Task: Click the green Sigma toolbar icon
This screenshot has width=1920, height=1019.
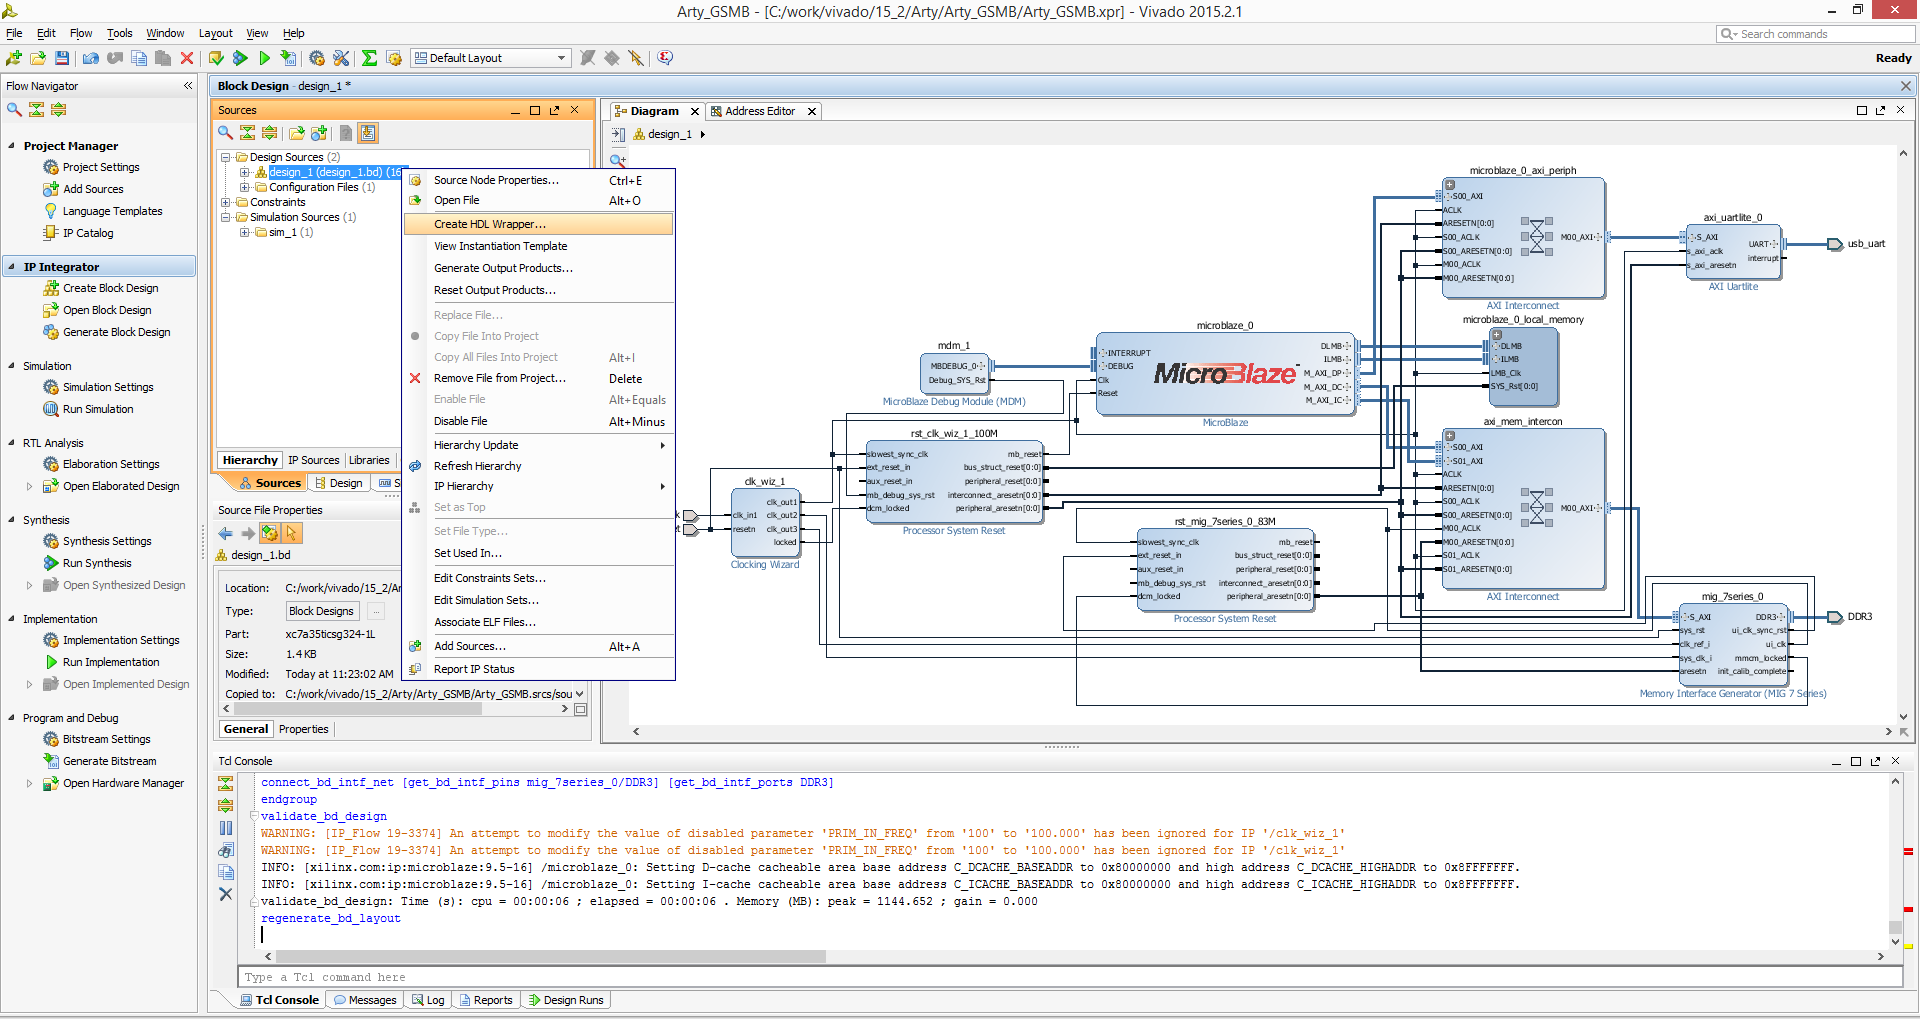Action: 369,58
